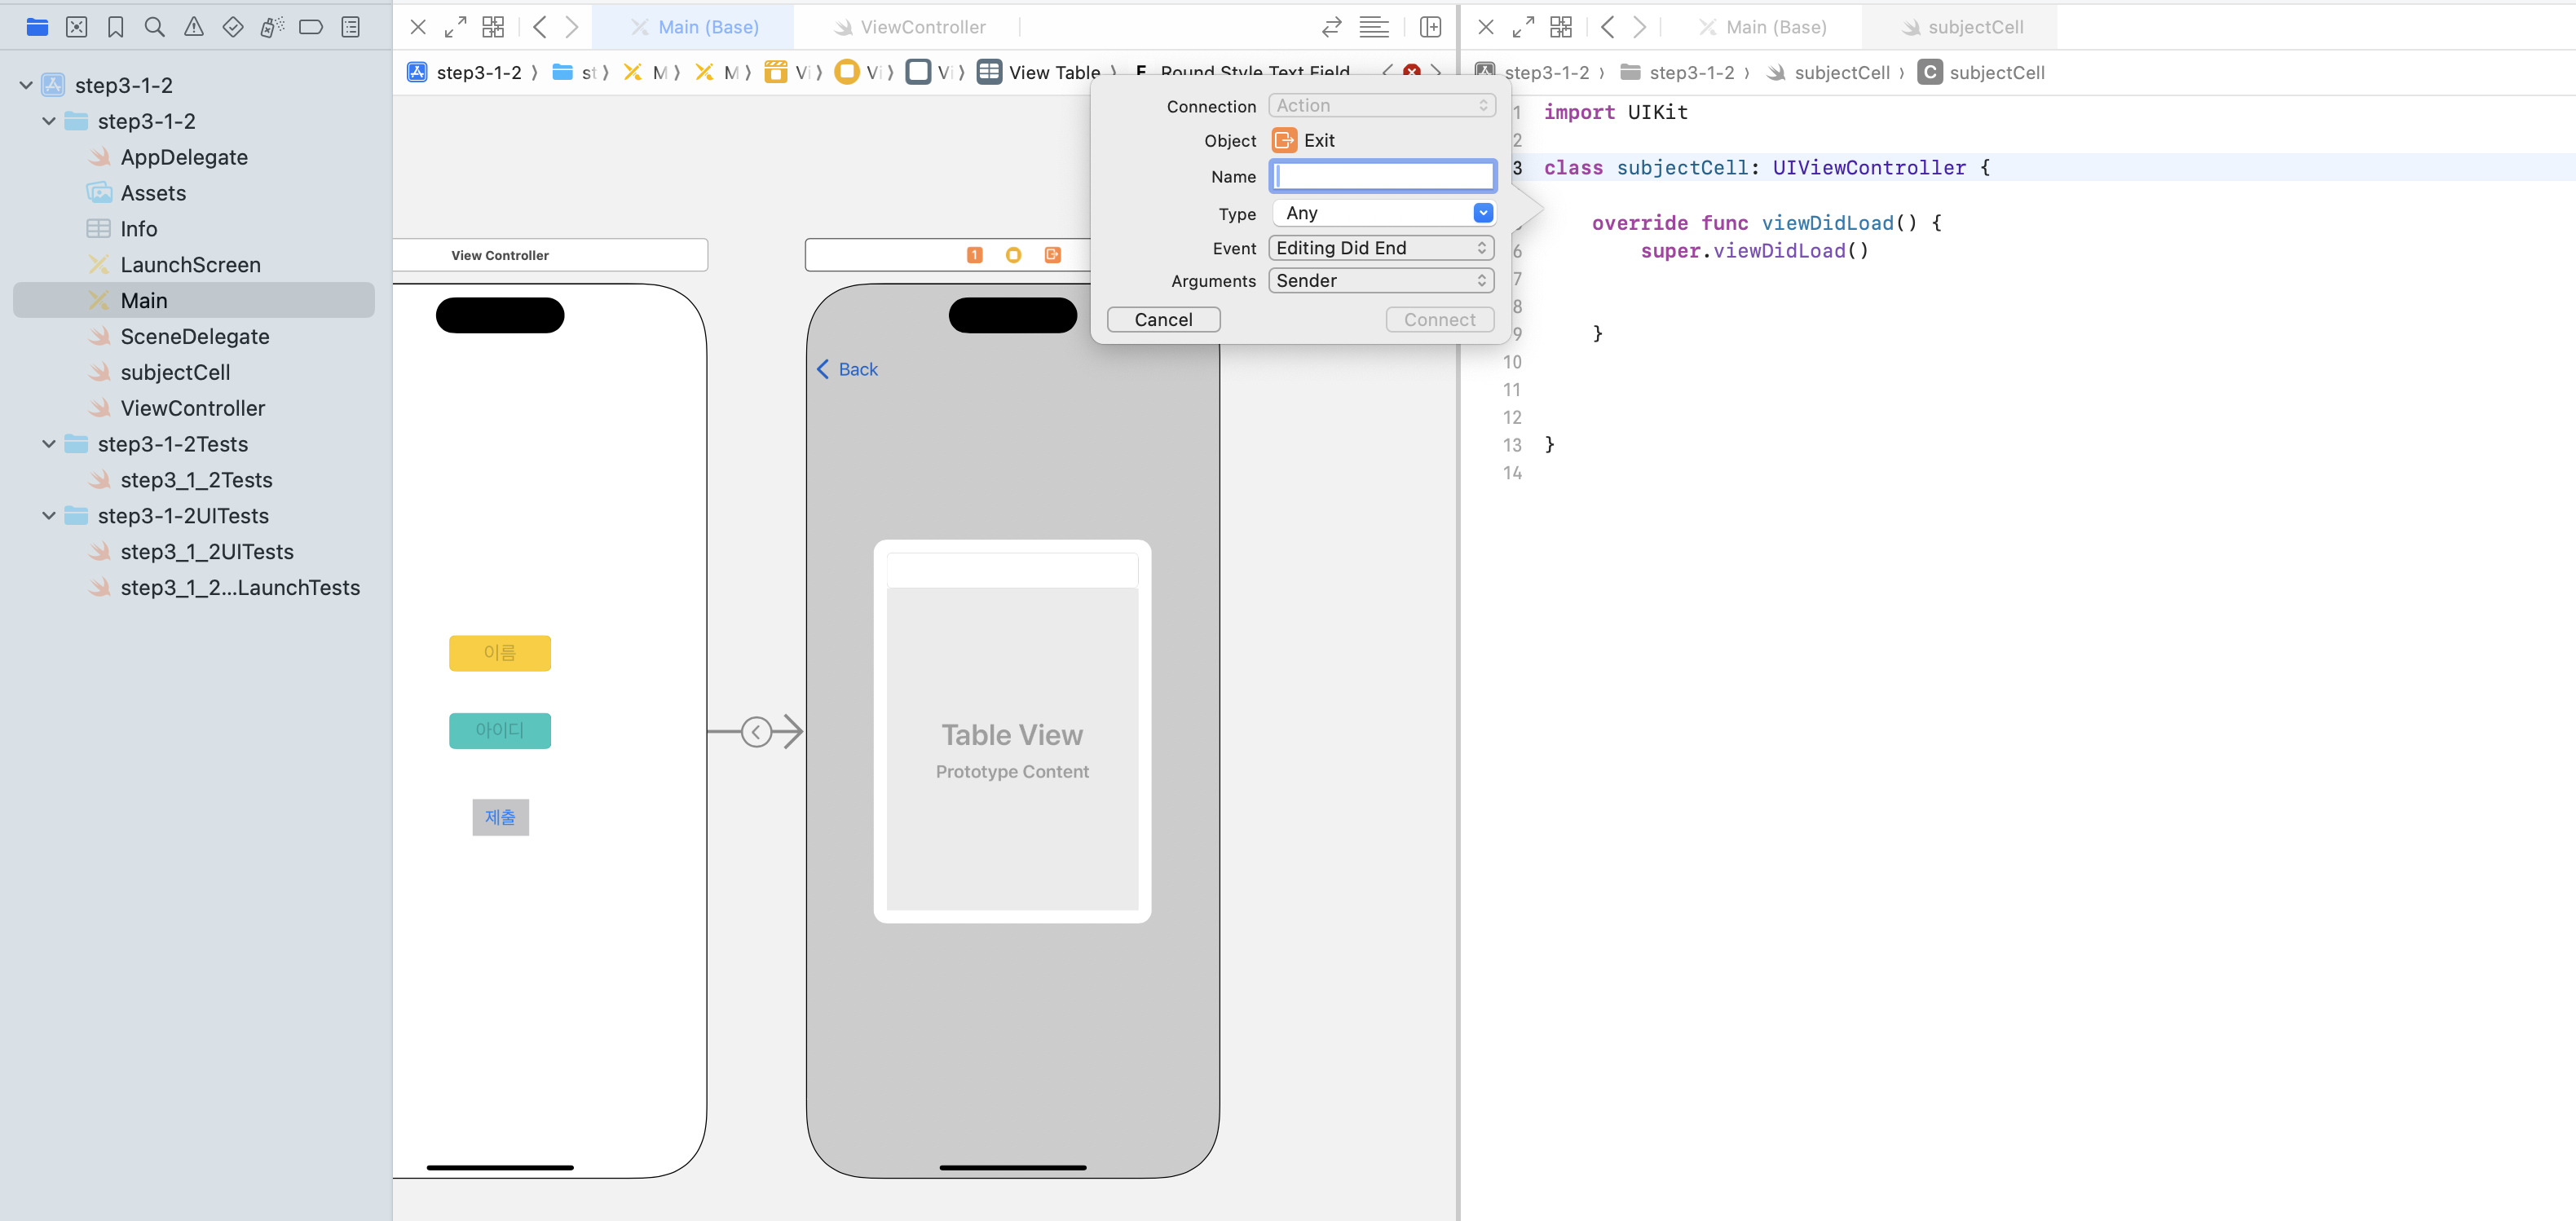Viewport: 2576px width, 1221px height.
Task: Add a new editor pane on the right
Action: tap(1431, 27)
